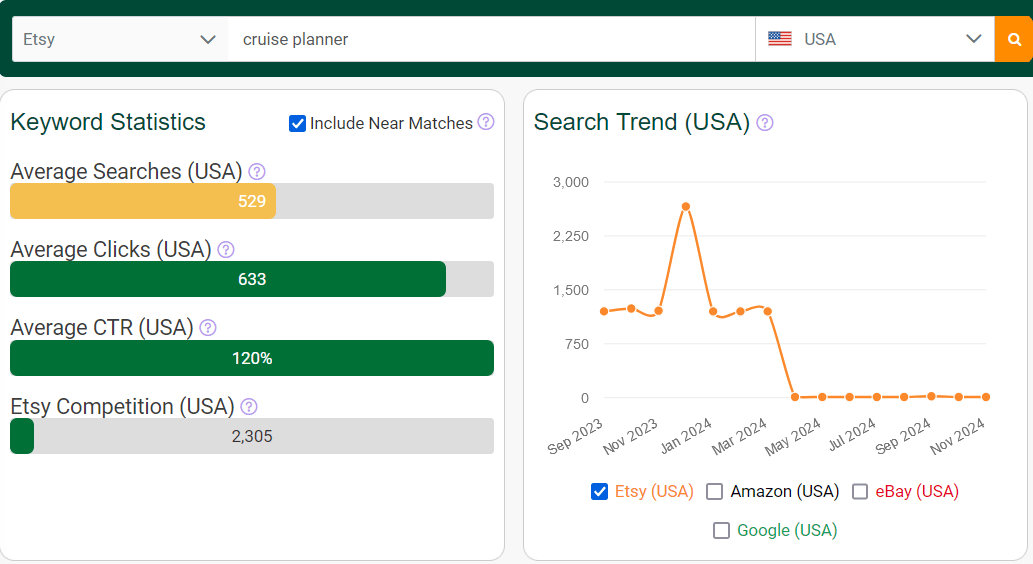
Task: Click the orange search magnifier button
Action: click(x=1013, y=40)
